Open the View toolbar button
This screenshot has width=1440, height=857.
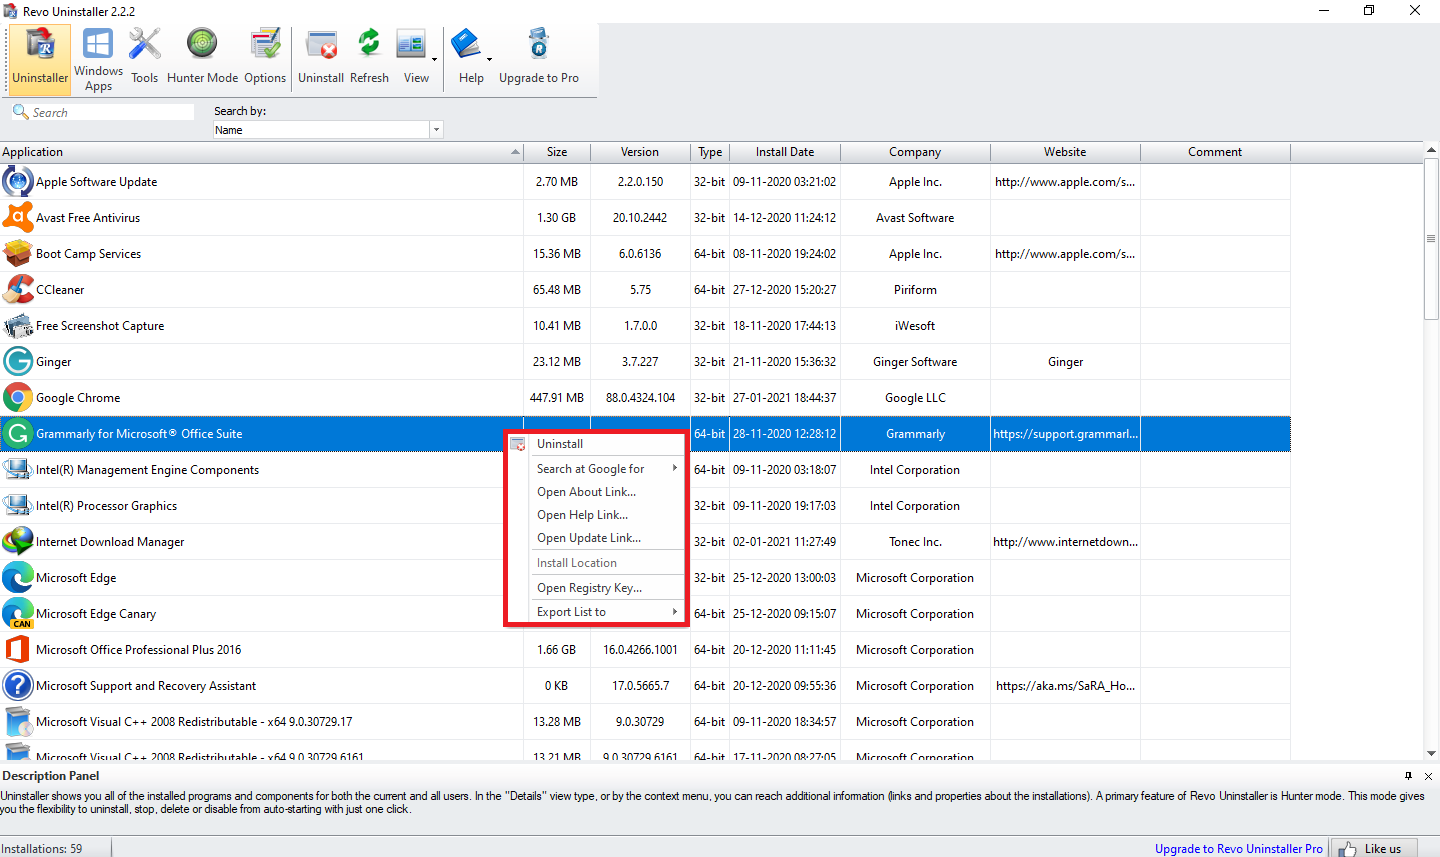point(412,58)
